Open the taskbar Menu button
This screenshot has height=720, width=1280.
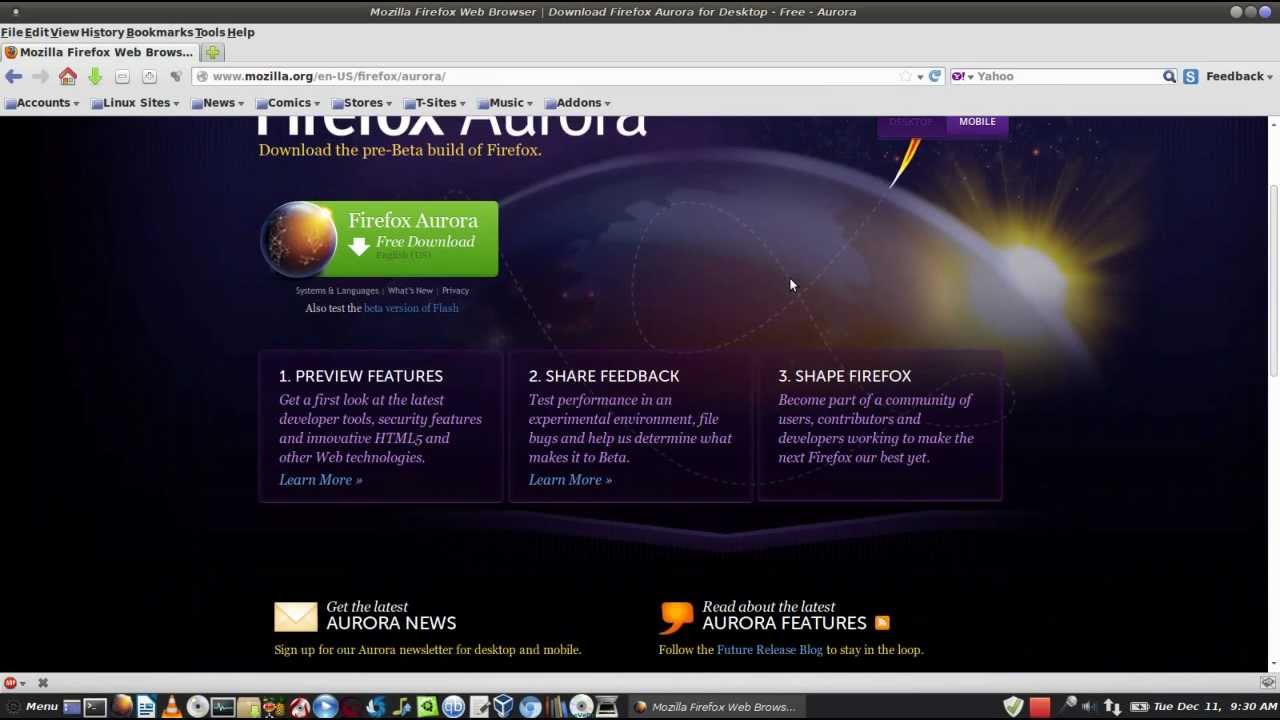tap(31, 707)
